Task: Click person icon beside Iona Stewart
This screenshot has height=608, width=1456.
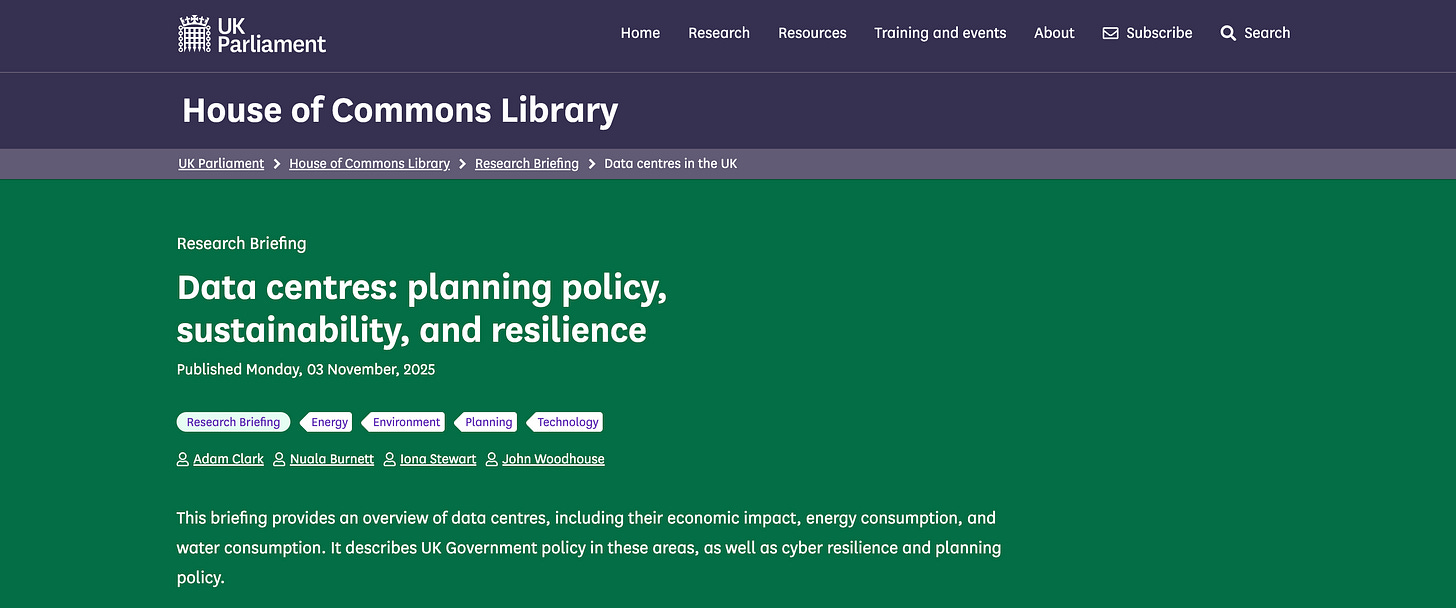Action: 389,459
